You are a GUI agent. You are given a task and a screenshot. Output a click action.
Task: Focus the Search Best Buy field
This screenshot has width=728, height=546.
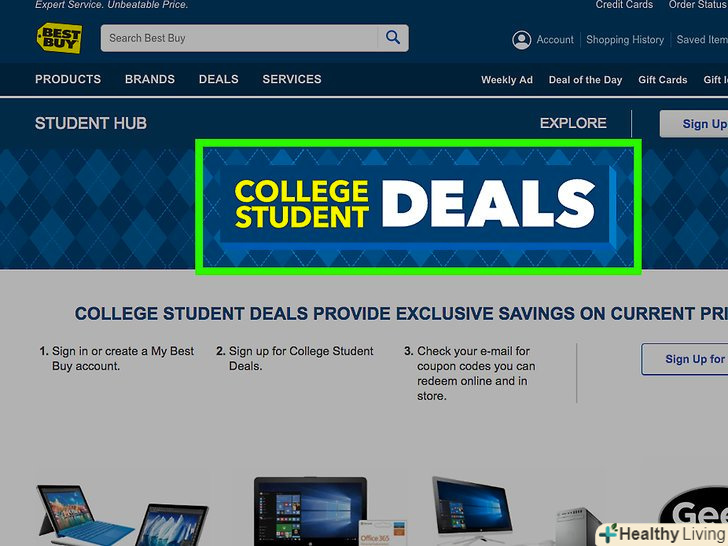pyautogui.click(x=239, y=38)
